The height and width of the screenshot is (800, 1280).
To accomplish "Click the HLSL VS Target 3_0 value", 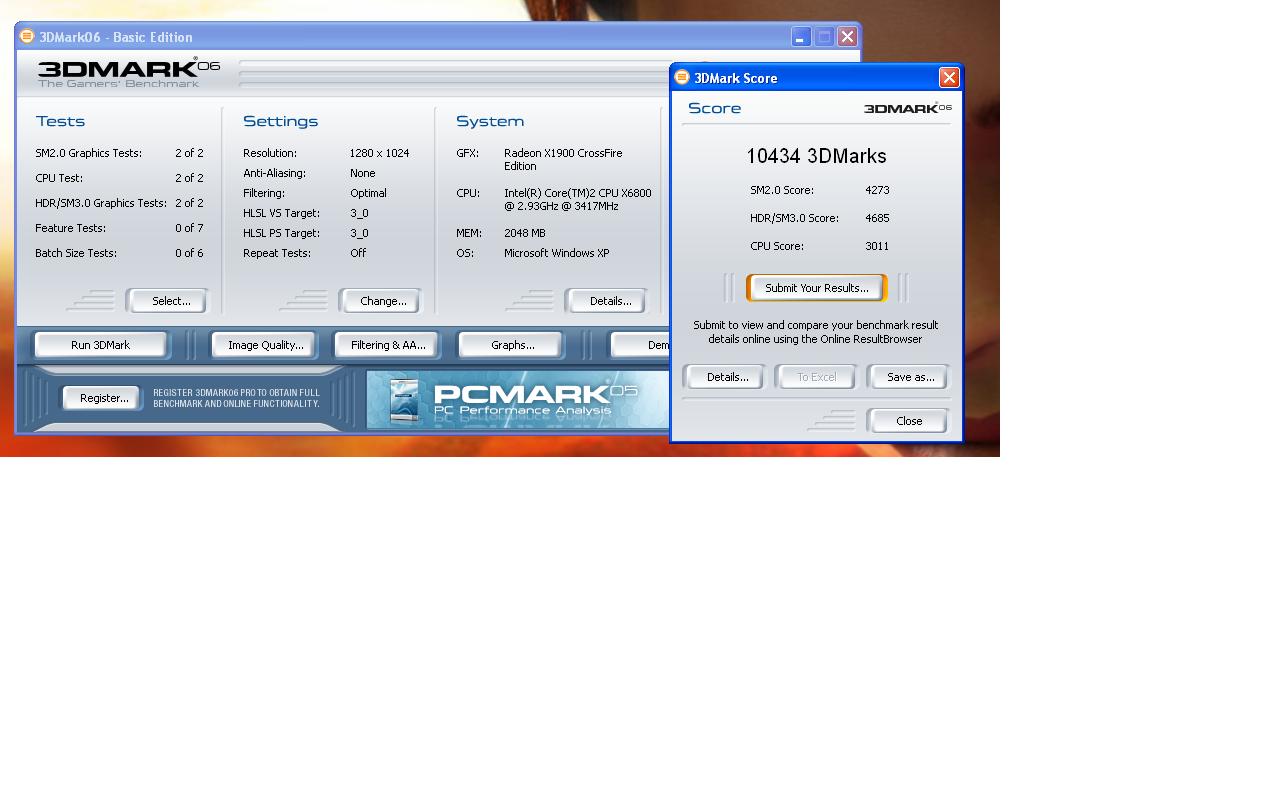I will pyautogui.click(x=358, y=213).
